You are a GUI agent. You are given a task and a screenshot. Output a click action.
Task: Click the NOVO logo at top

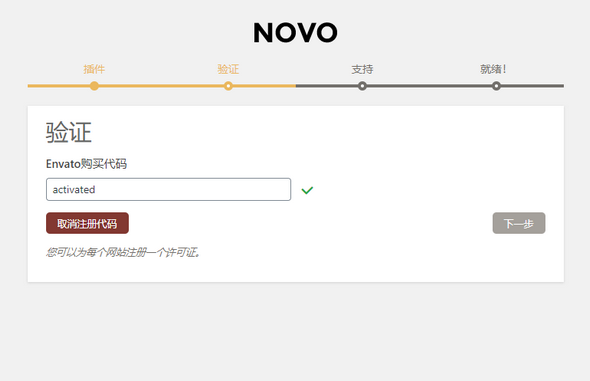pos(295,32)
